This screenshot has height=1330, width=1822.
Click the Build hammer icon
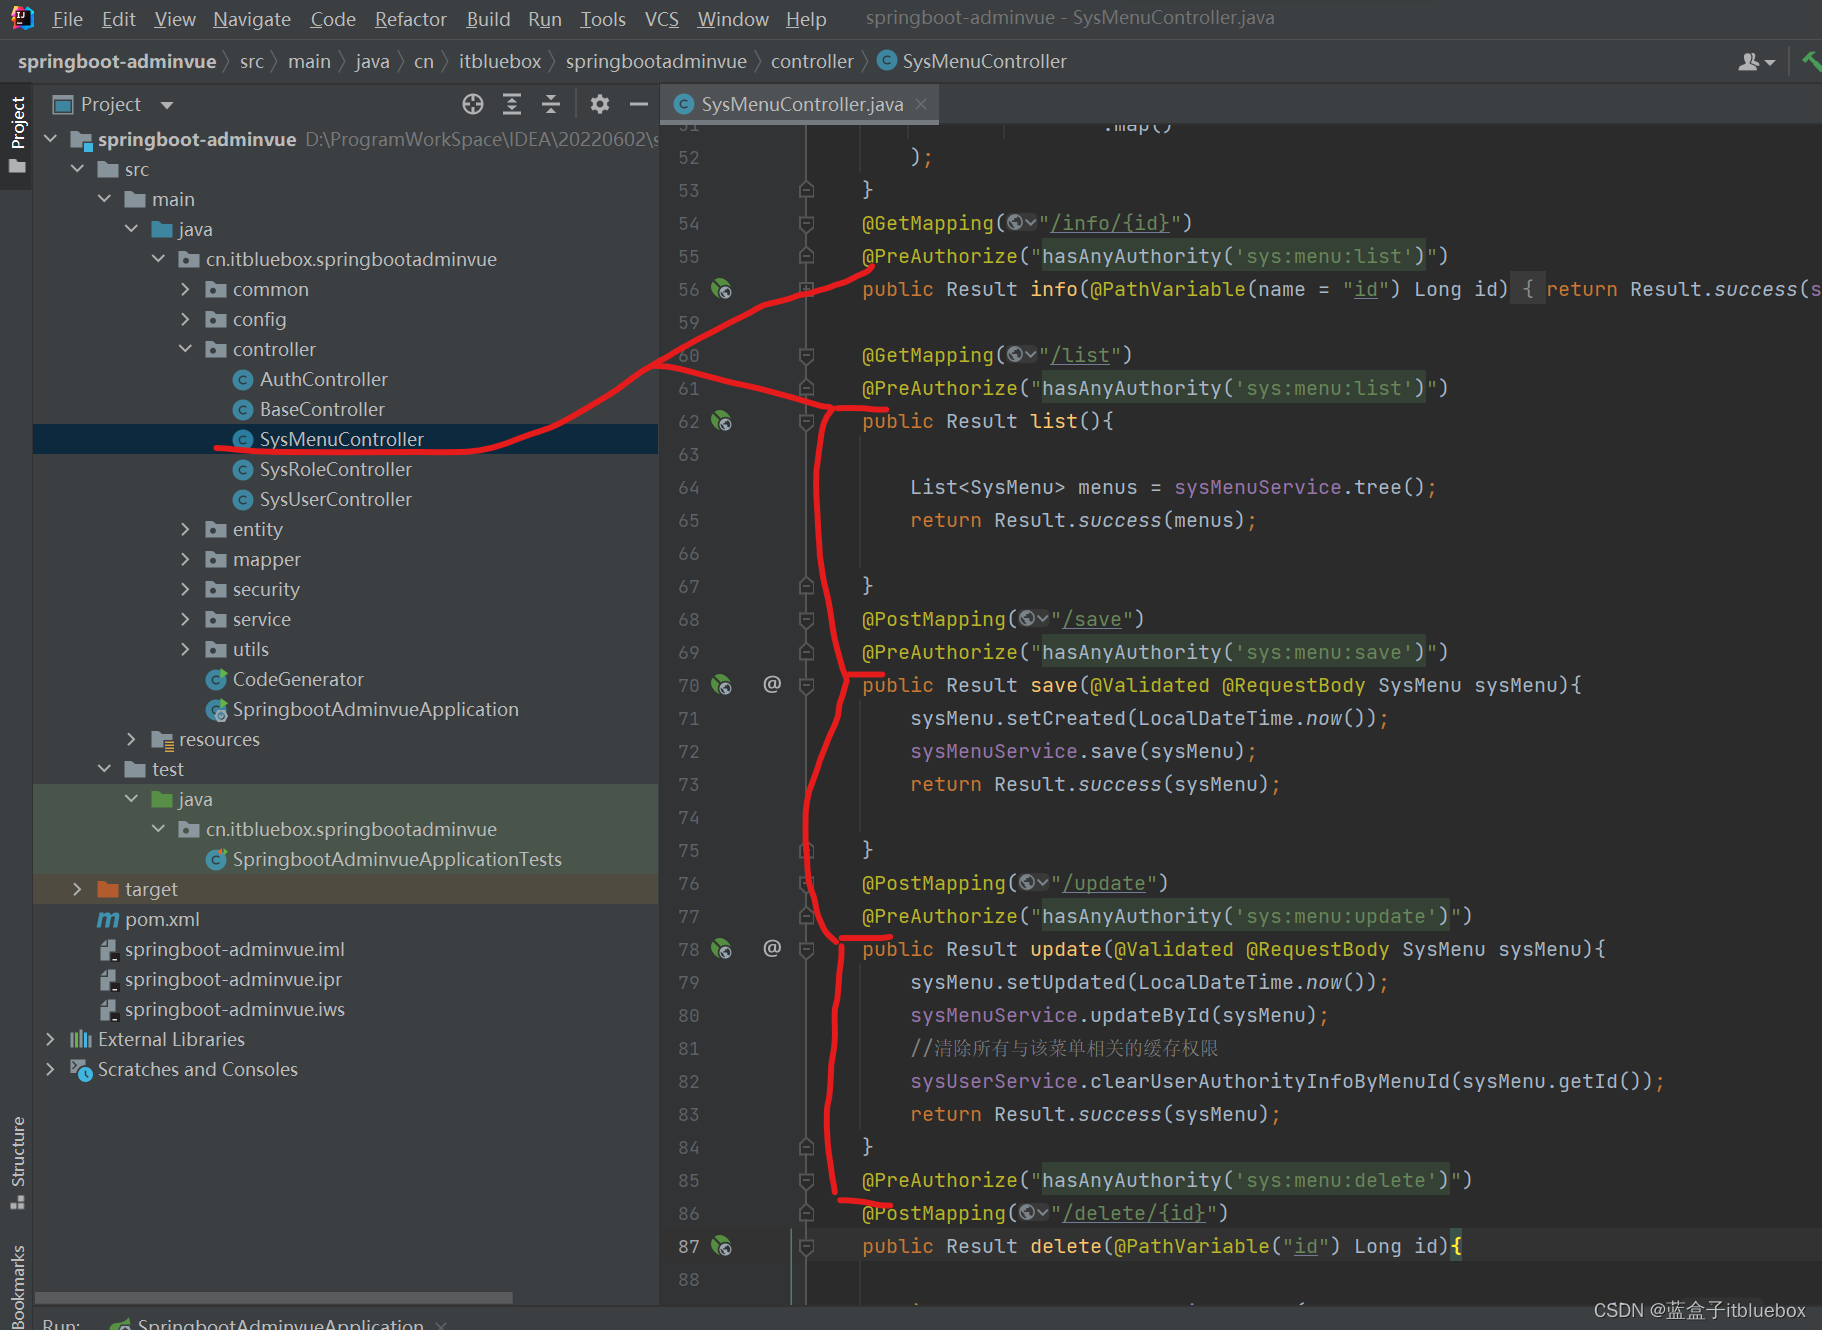click(1811, 61)
